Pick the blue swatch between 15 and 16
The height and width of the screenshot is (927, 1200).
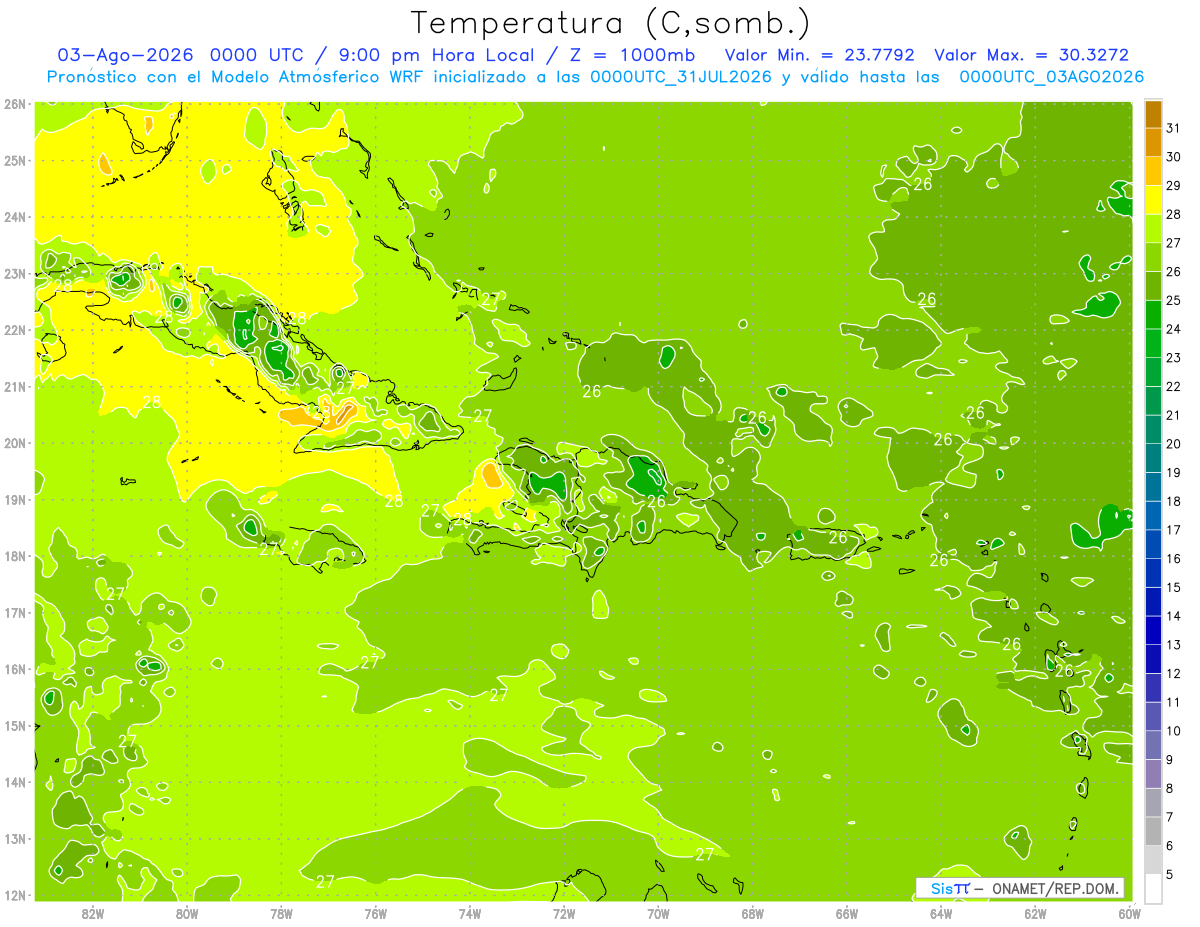(1153, 572)
